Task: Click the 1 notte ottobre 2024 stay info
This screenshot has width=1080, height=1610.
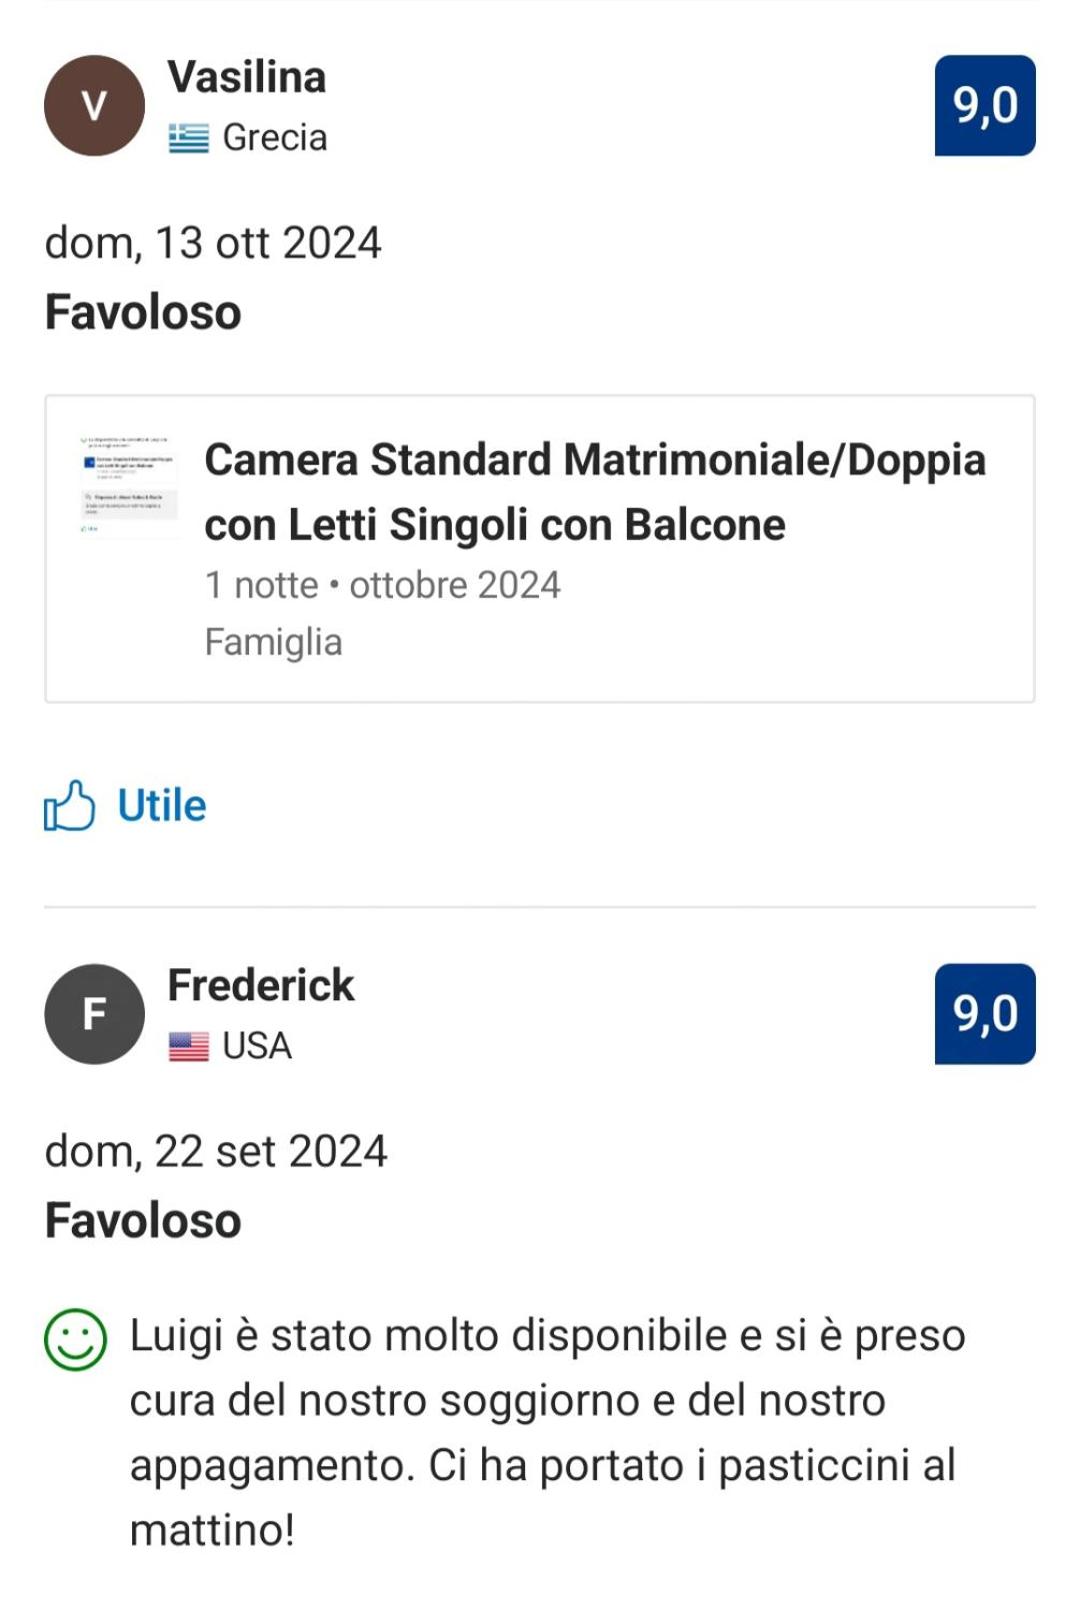Action: point(382,585)
